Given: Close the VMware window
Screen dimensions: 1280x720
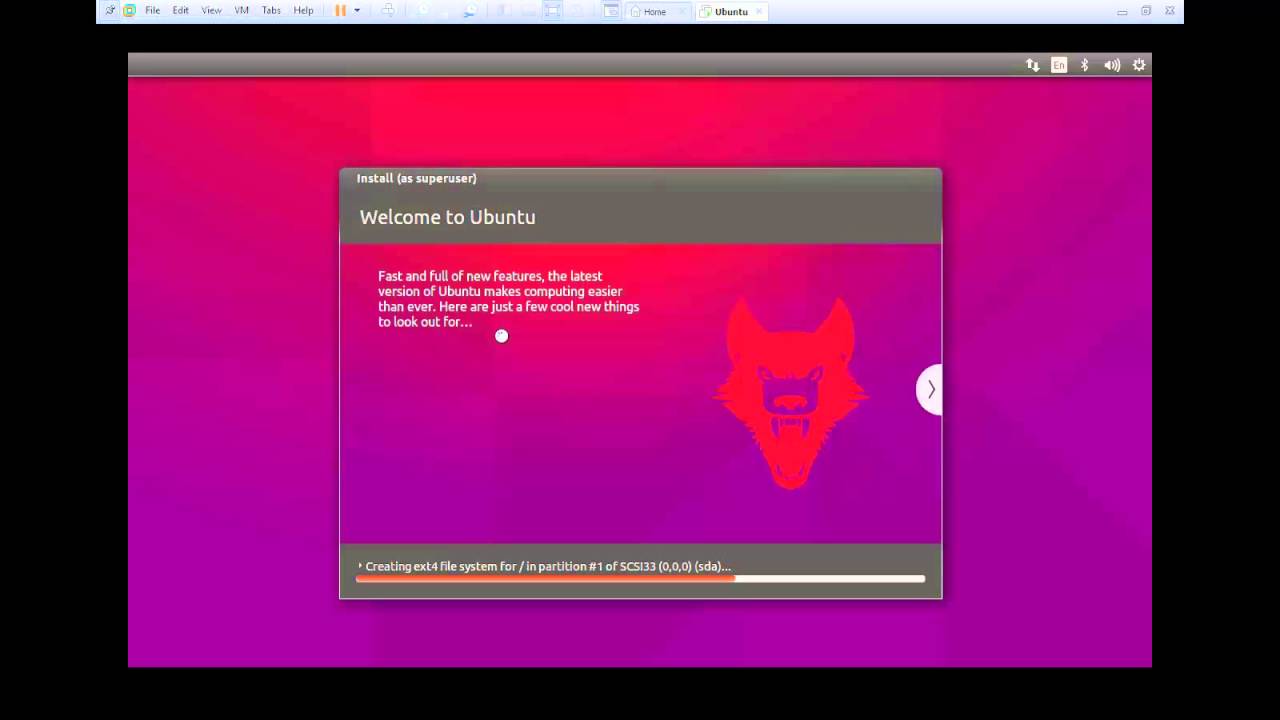Looking at the screenshot, I should point(1170,11).
